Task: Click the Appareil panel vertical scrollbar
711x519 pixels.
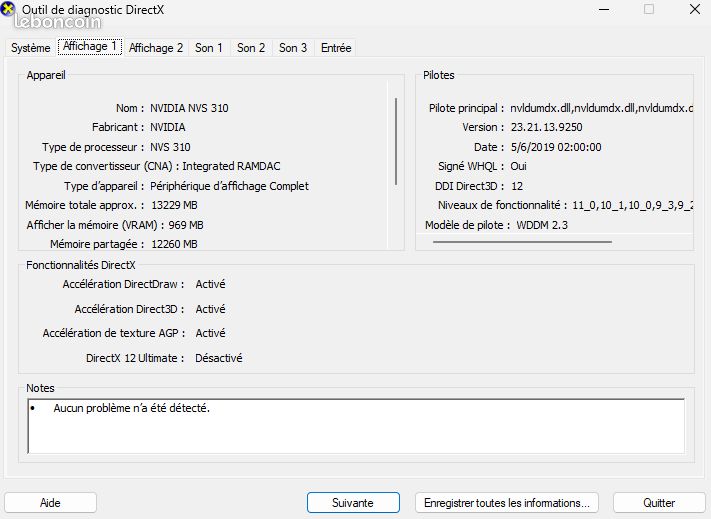Action: click(396, 141)
